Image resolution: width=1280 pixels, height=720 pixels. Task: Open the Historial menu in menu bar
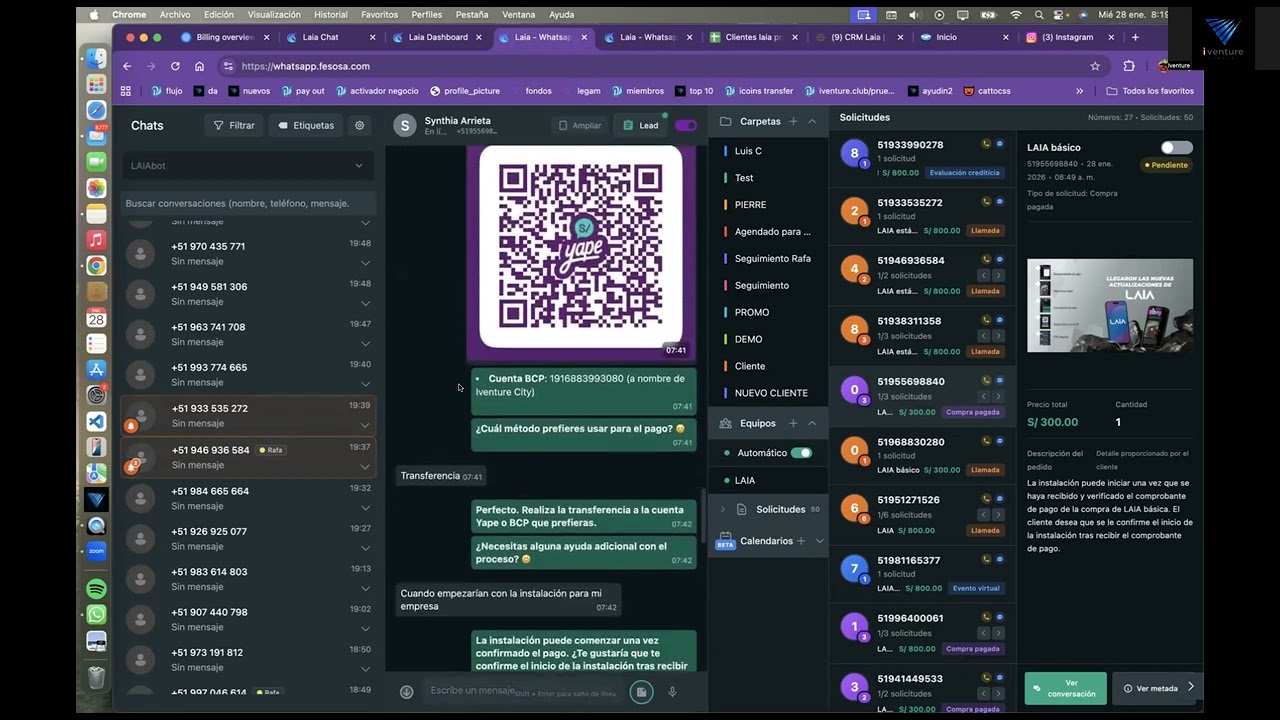[330, 15]
